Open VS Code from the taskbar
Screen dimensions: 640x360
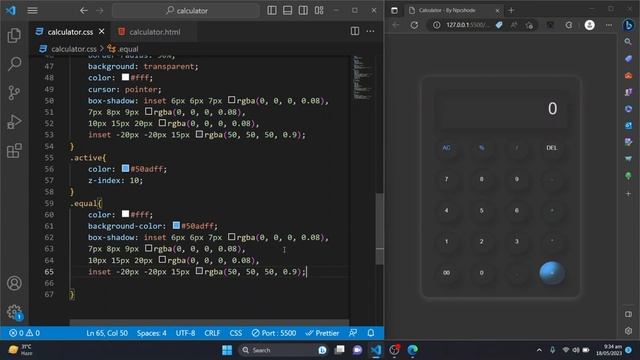point(376,350)
